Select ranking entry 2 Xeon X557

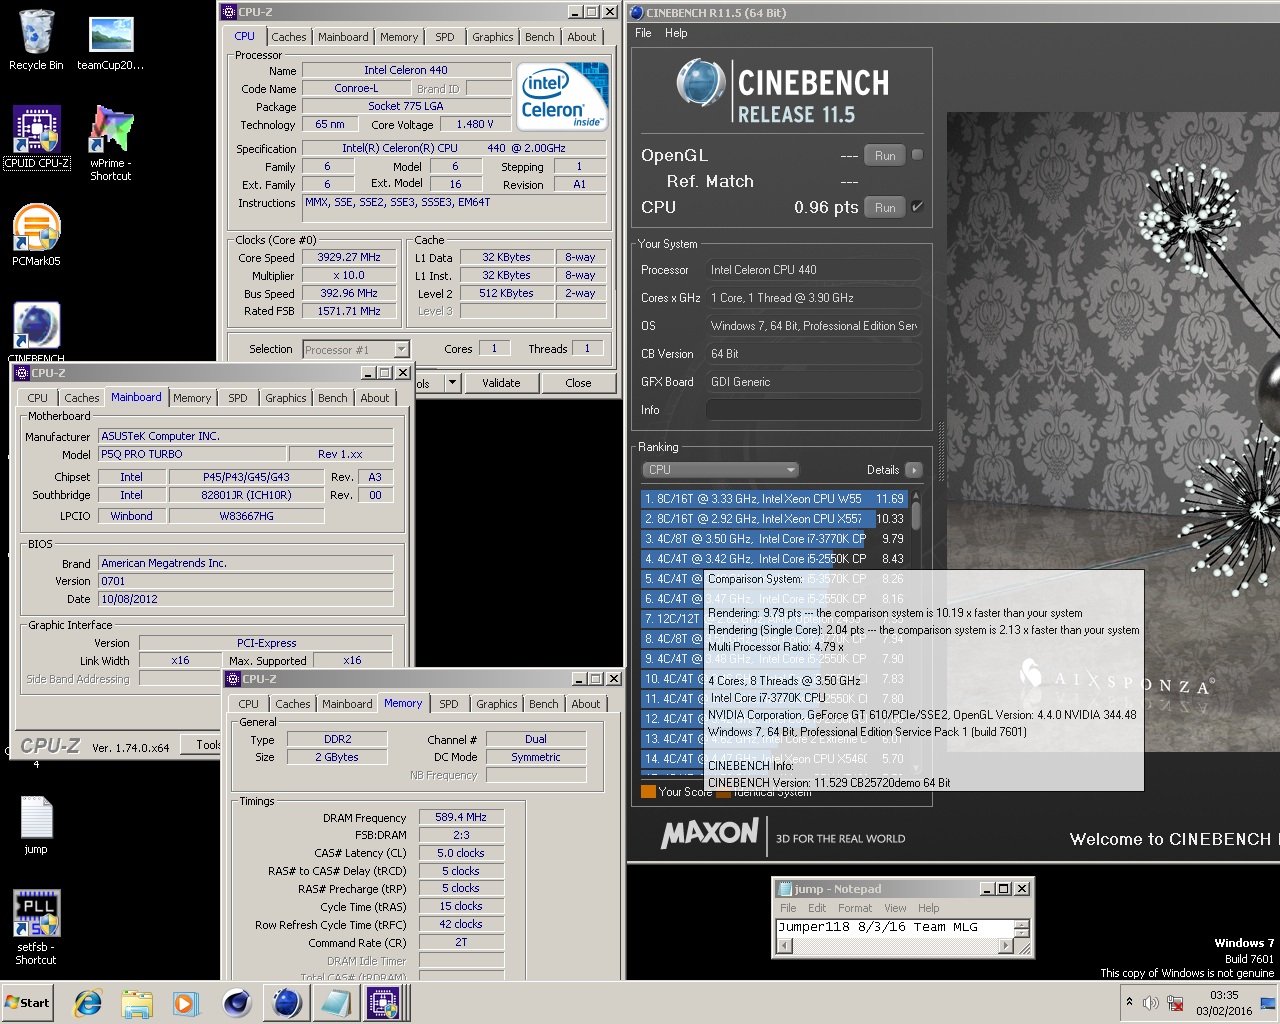pos(774,518)
